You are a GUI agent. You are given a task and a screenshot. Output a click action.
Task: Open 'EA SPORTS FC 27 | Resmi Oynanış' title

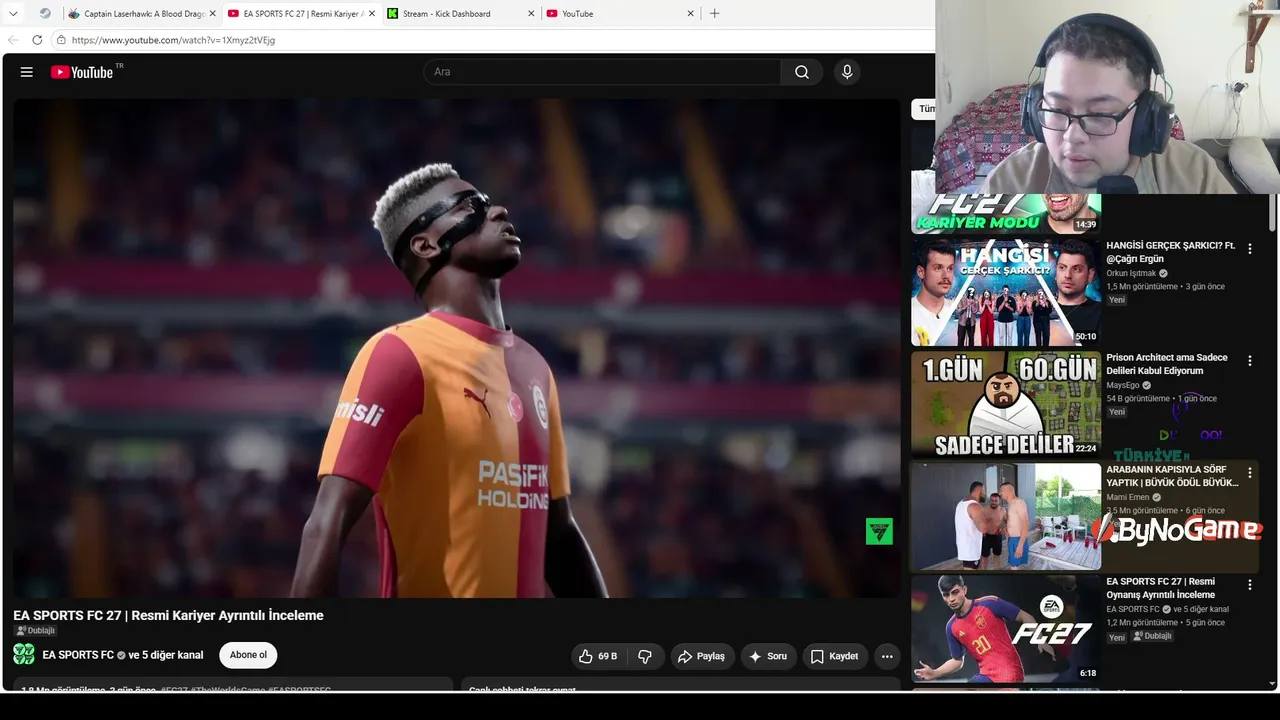tap(1161, 588)
